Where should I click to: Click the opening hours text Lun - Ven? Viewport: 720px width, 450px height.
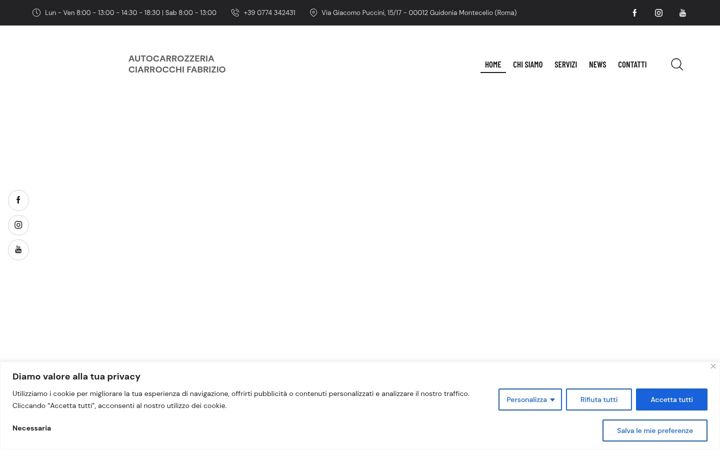(130, 13)
